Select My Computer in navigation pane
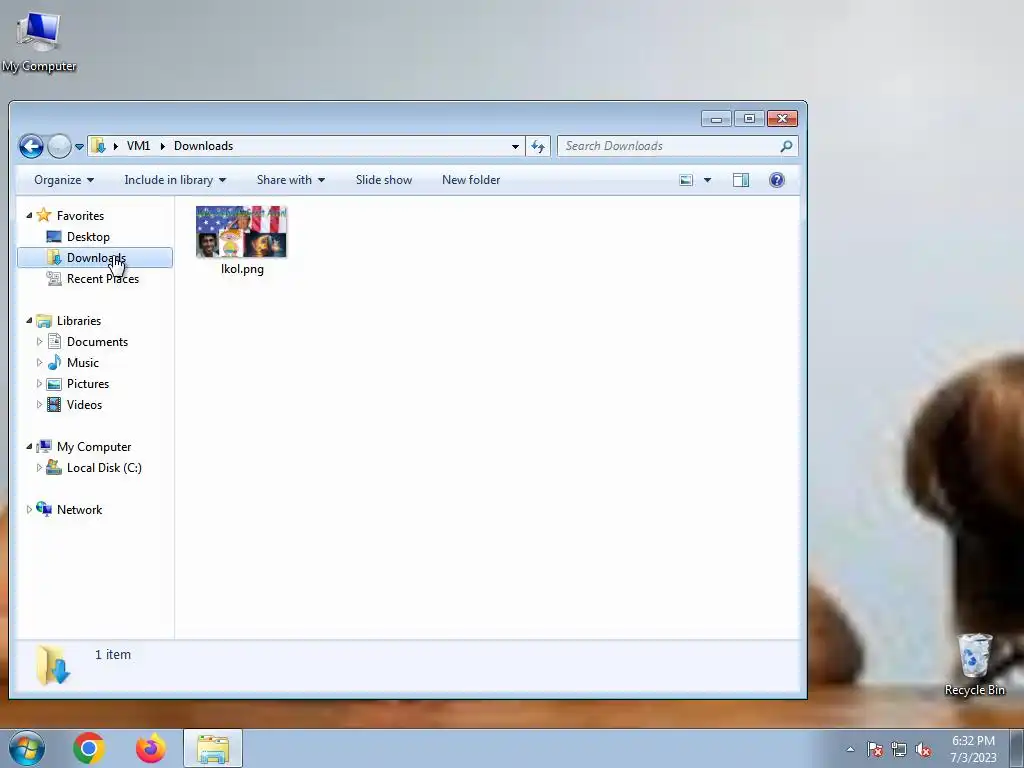This screenshot has width=1024, height=768. [93, 447]
